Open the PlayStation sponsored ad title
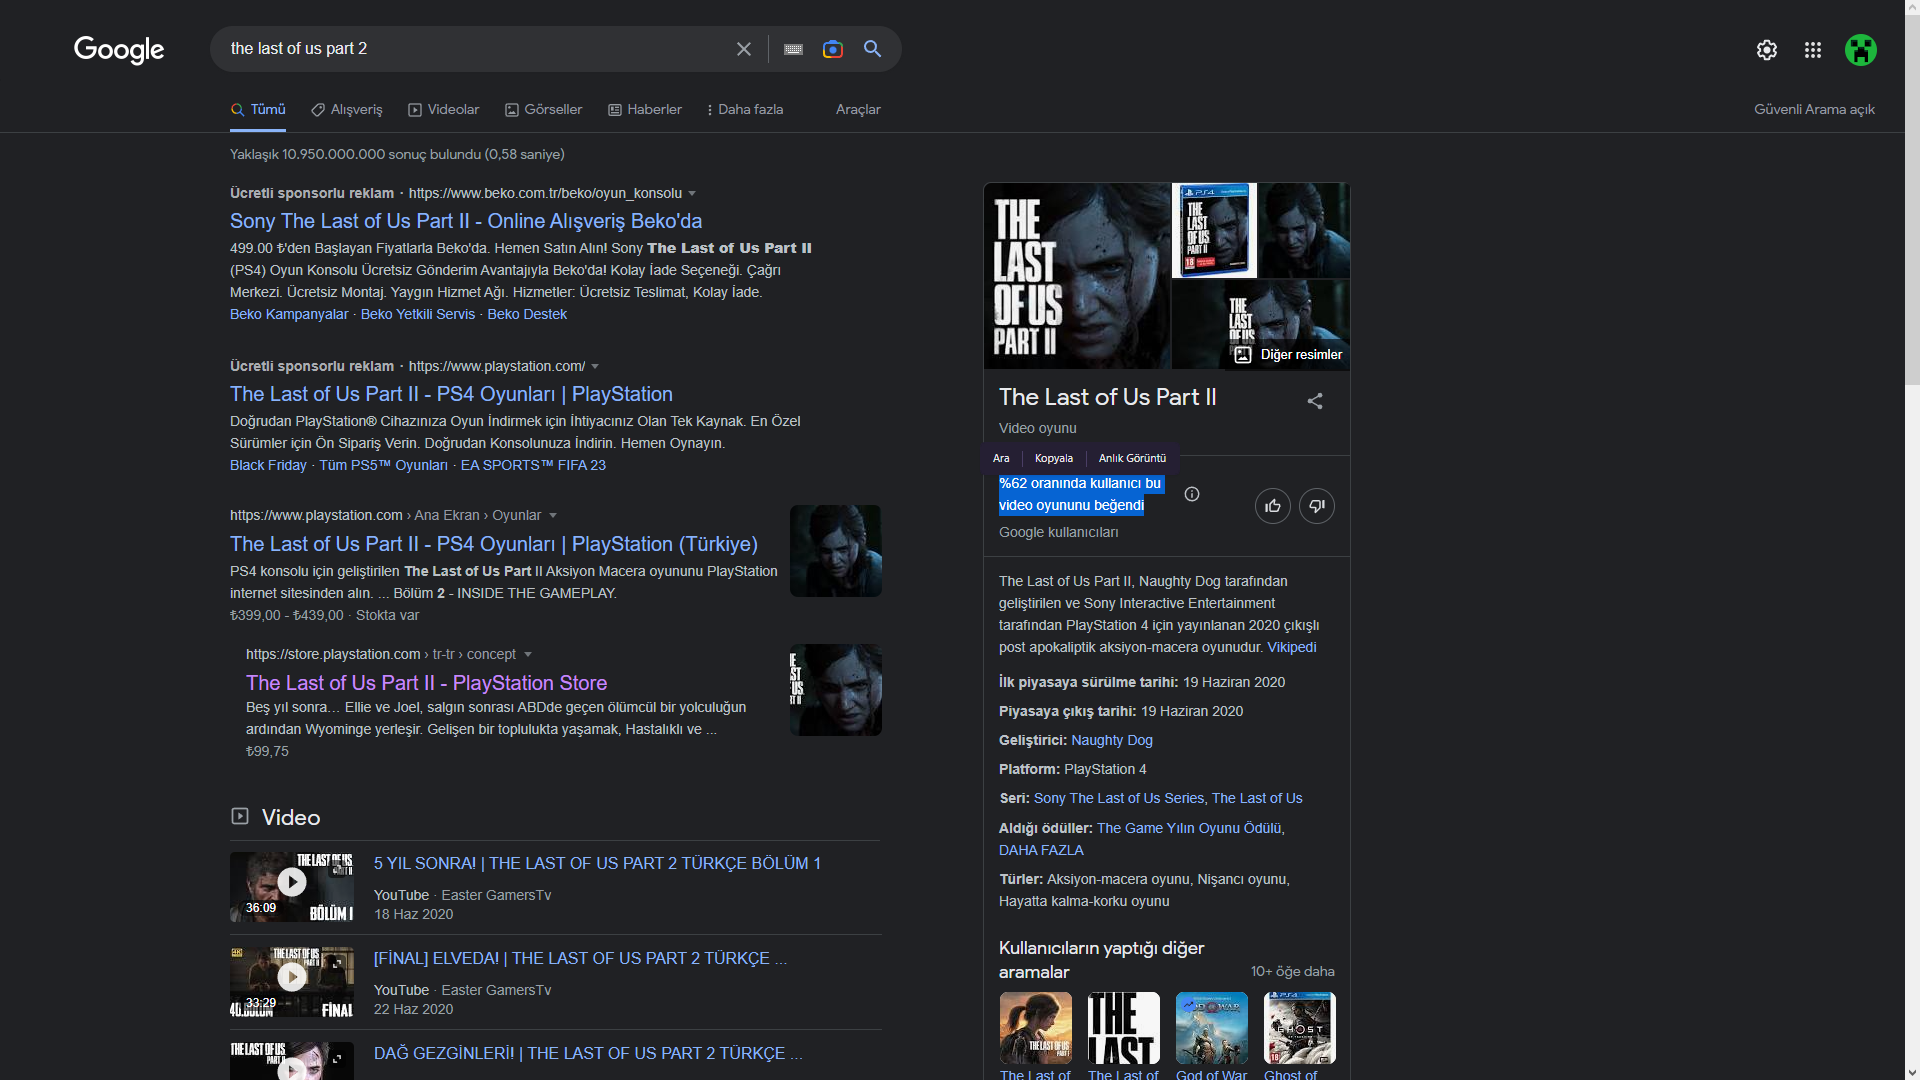Viewport: 1920px width, 1080px height. [451, 394]
